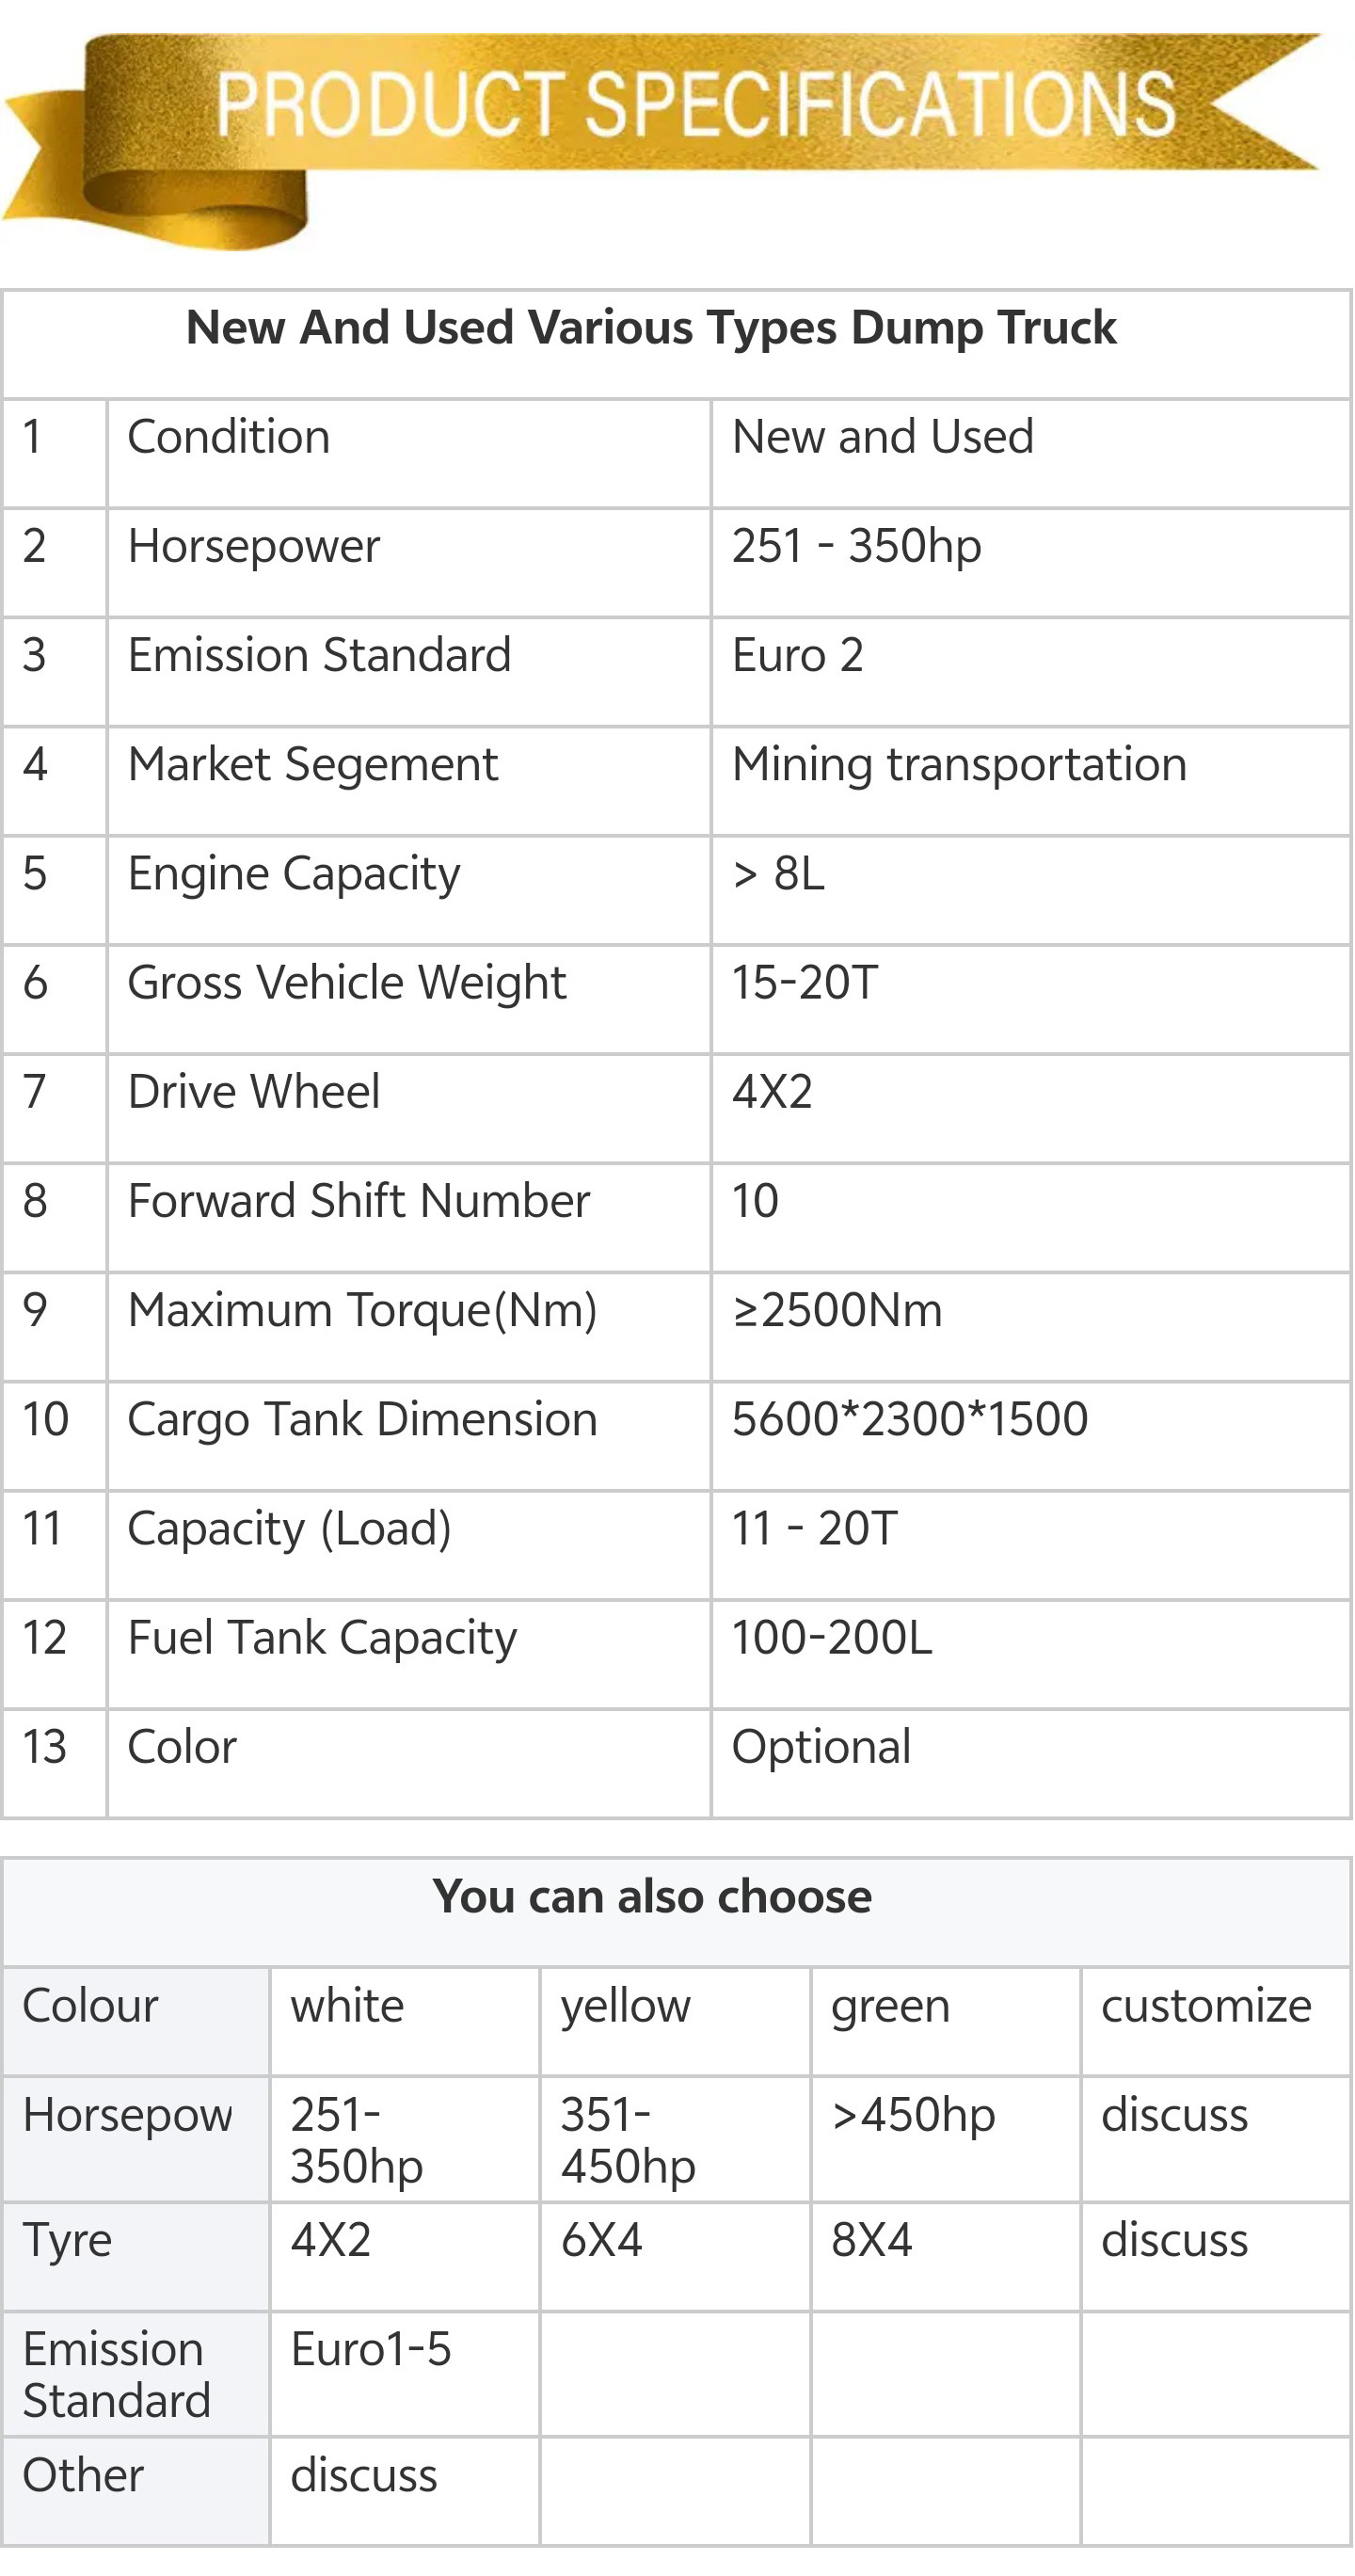Screen dimensions: 1355x2576
Task: Choose the customize colour option
Action: (1206, 2006)
